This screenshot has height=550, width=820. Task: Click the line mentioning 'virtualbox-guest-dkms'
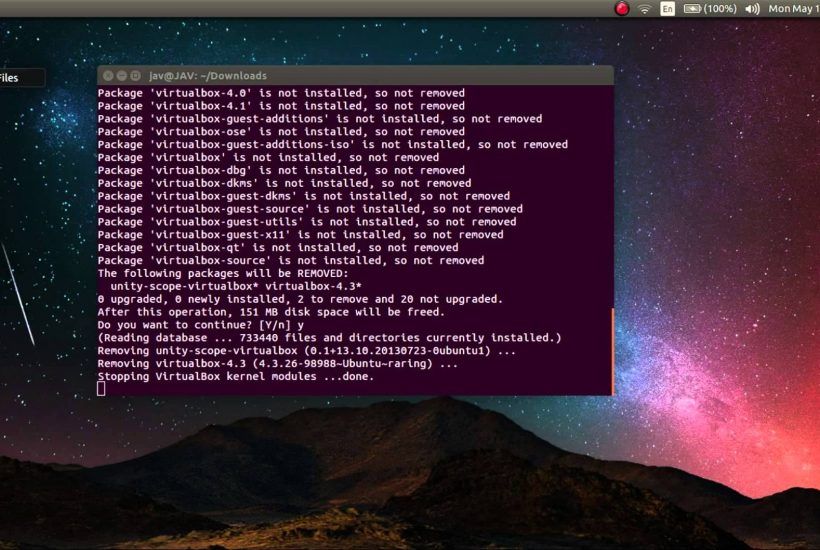304,196
